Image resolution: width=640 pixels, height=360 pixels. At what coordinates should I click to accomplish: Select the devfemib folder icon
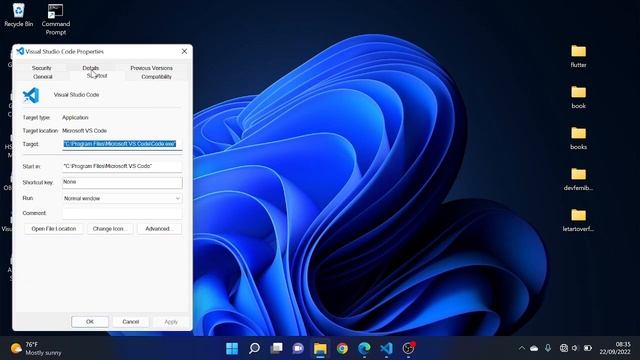pos(578,174)
